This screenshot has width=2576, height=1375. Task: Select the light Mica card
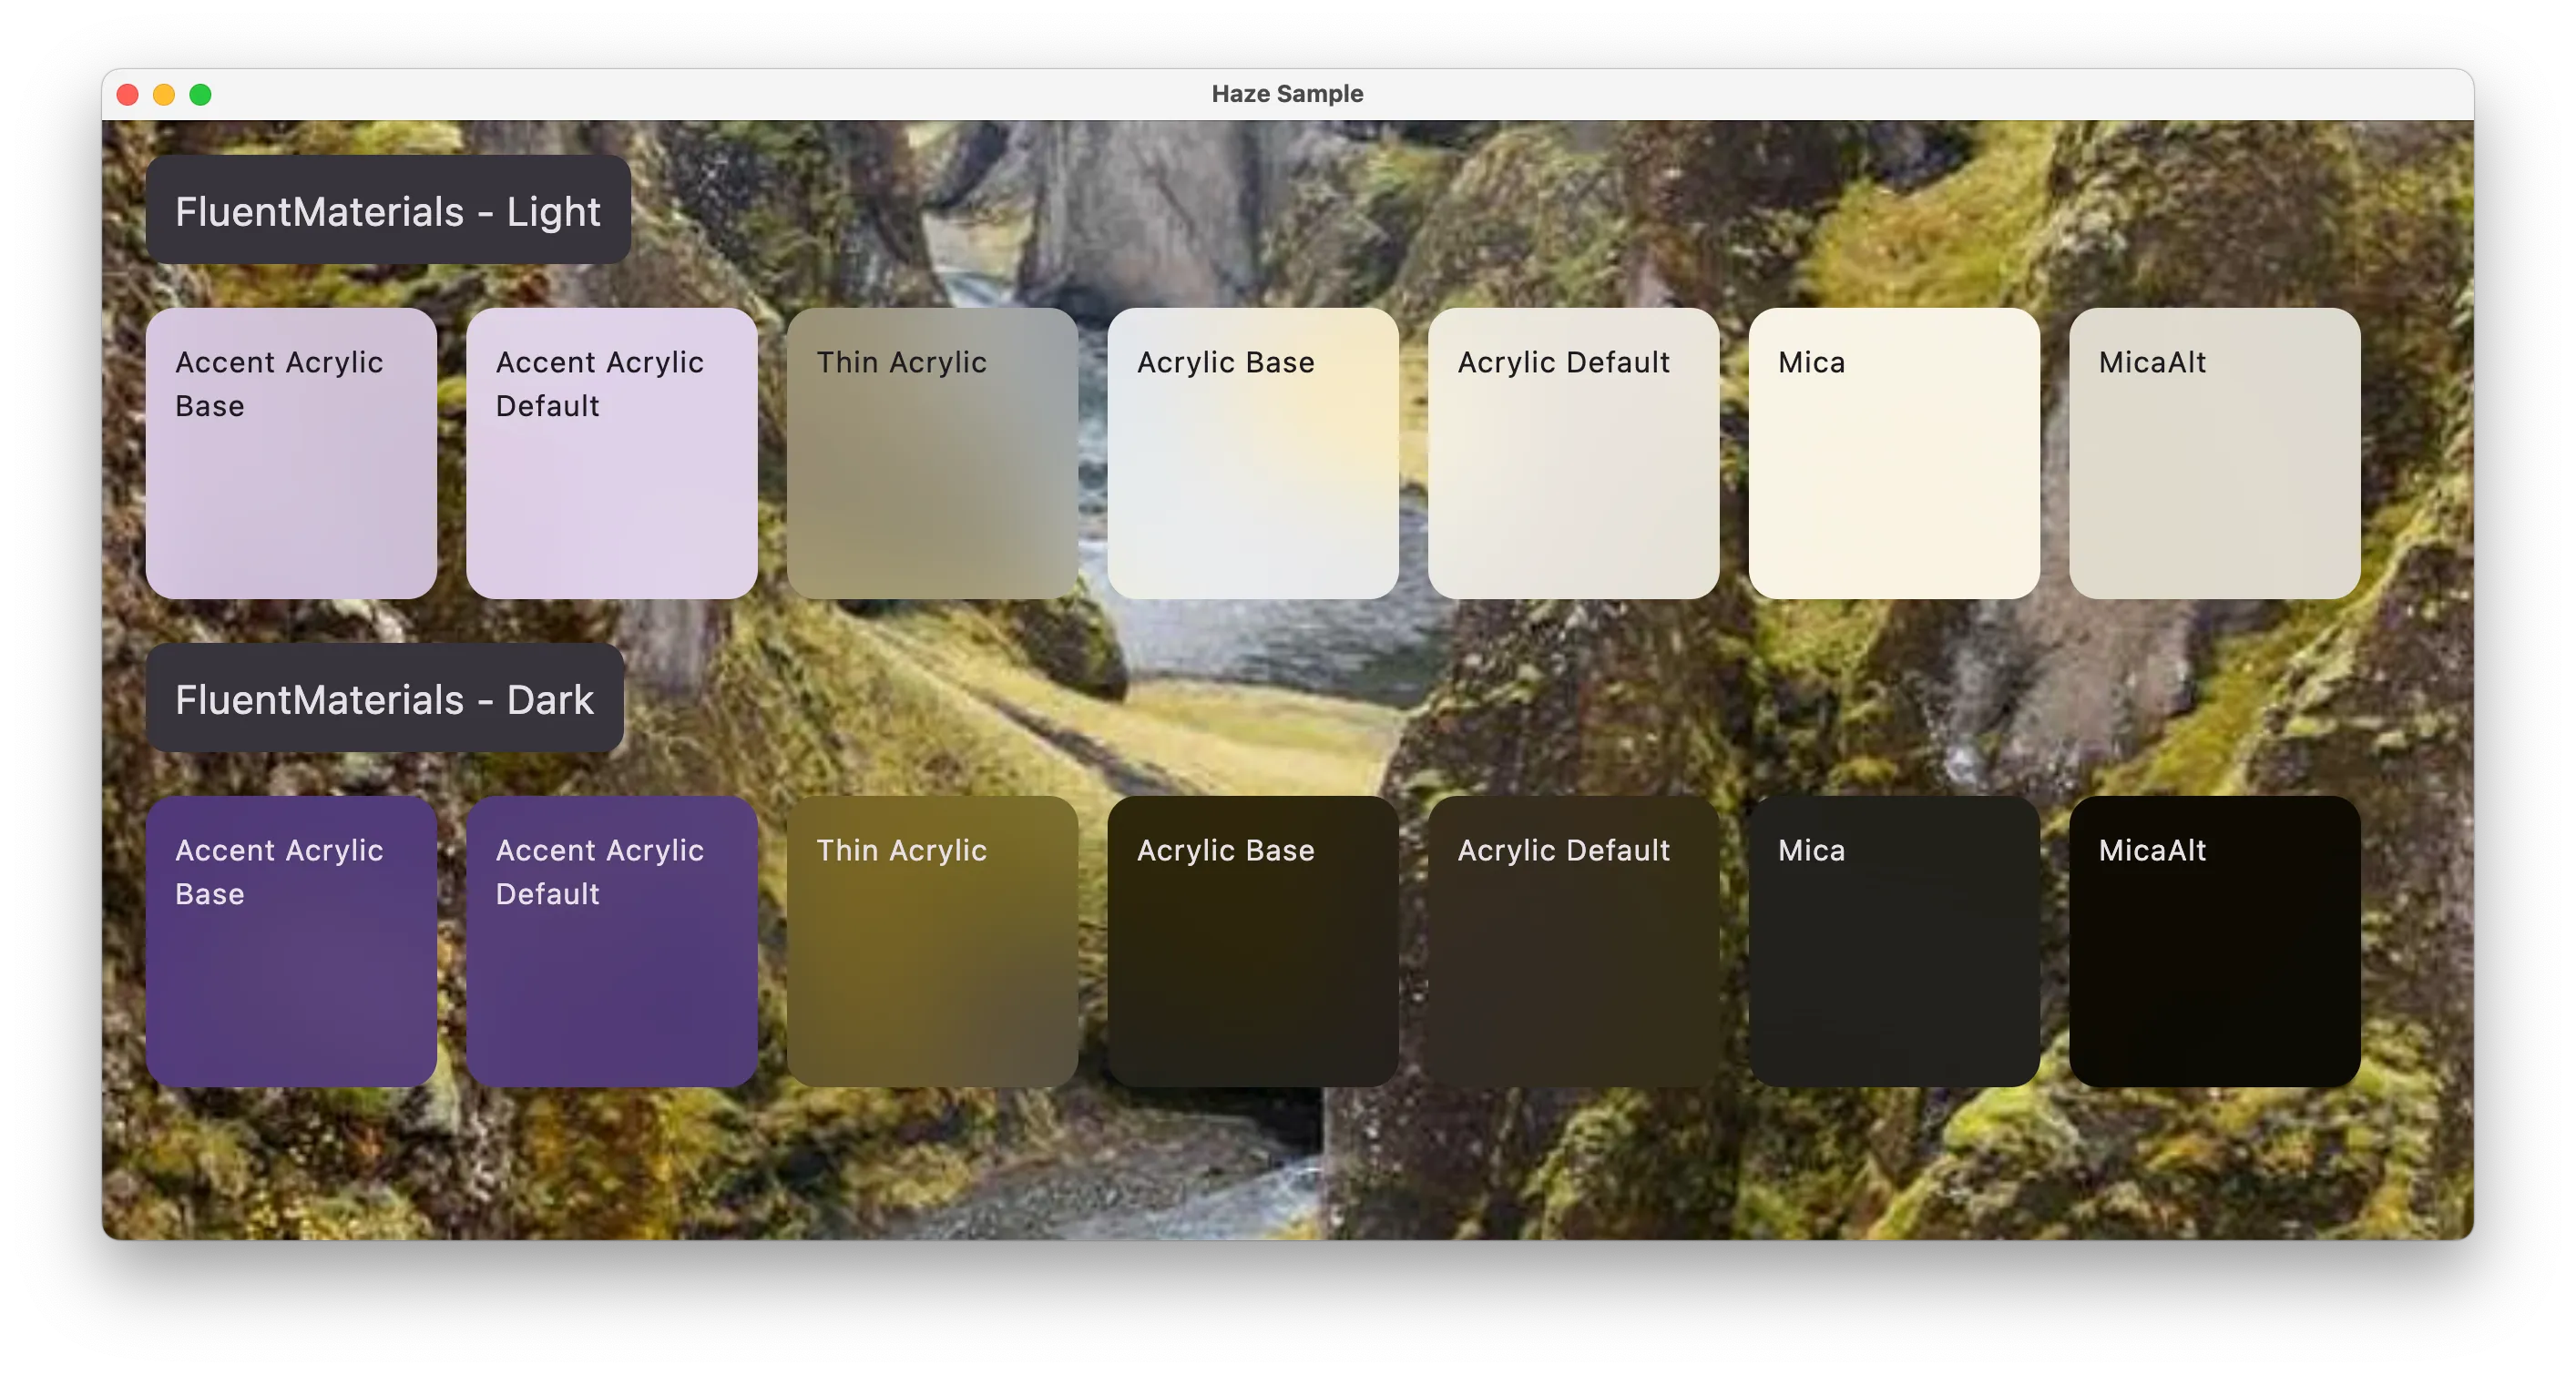[x=1893, y=453]
